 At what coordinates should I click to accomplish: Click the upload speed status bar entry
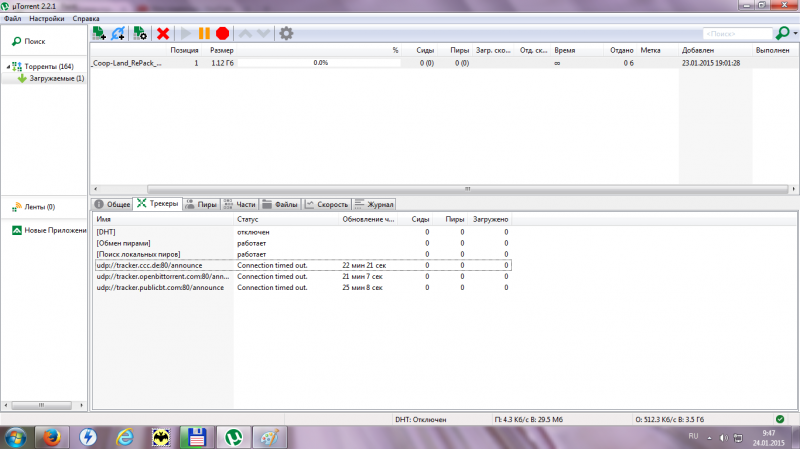(x=669, y=419)
